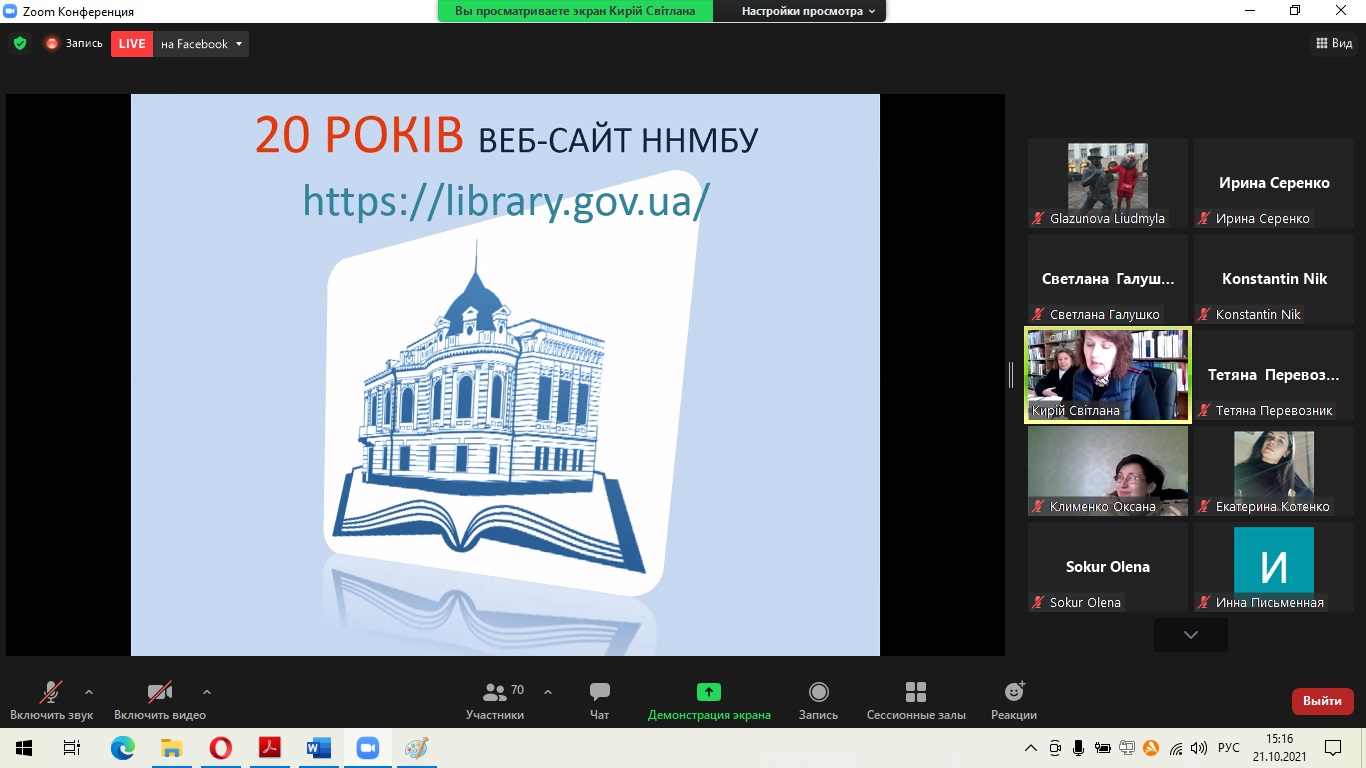Screen dimensions: 1366x768
Task: Open Adobe Acrobat from taskbar
Action: pos(269,748)
